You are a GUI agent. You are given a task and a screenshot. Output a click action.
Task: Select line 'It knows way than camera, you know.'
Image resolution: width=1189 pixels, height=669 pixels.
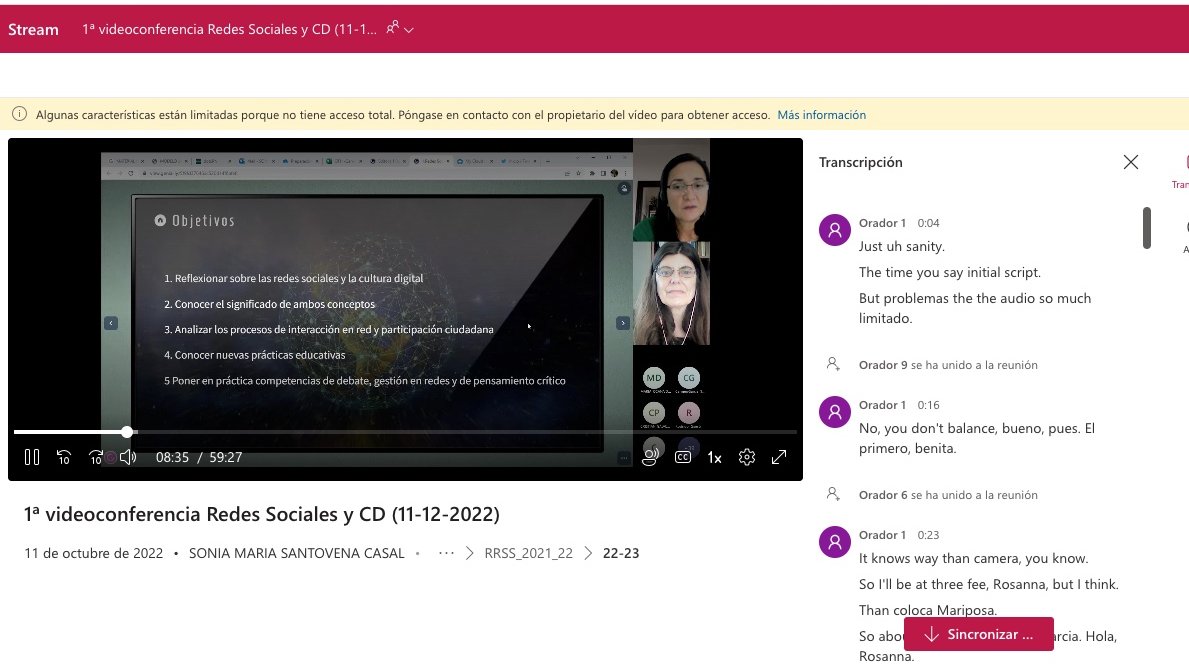coord(974,558)
